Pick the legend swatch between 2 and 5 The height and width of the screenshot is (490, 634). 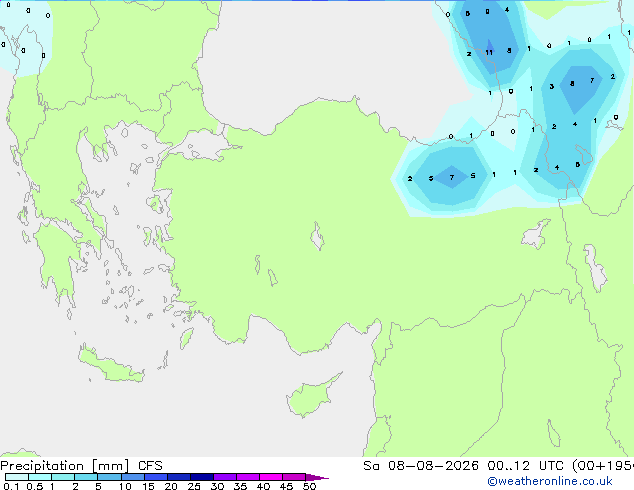coord(86,477)
